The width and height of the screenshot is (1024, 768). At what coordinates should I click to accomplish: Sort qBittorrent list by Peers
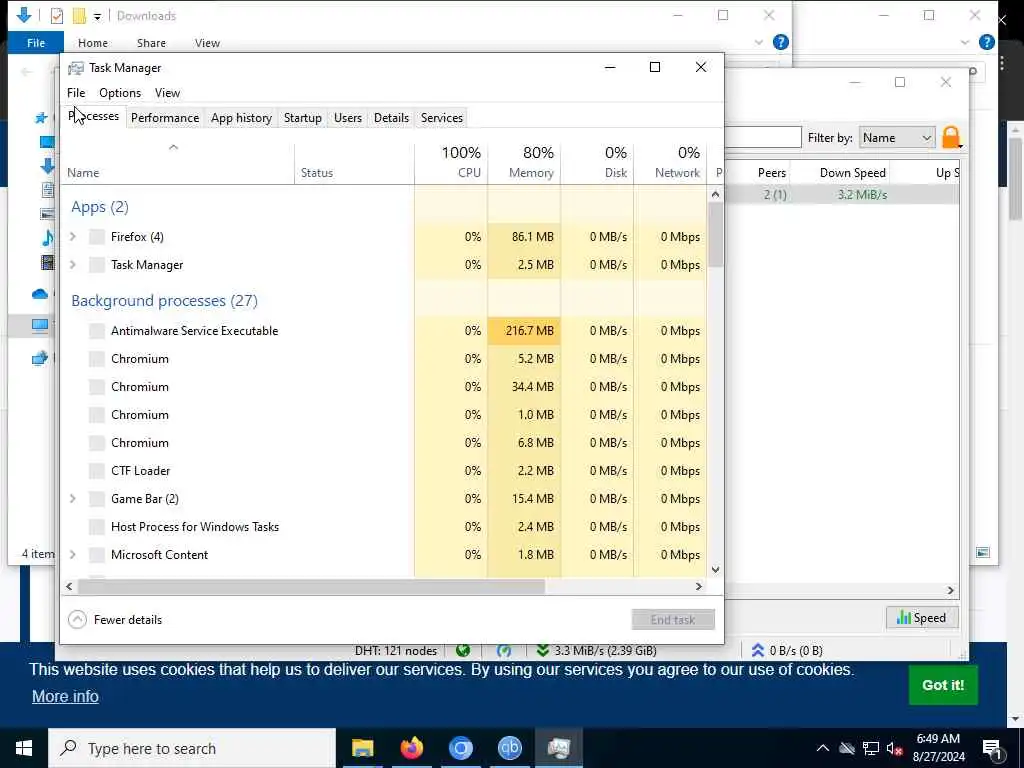click(x=771, y=173)
